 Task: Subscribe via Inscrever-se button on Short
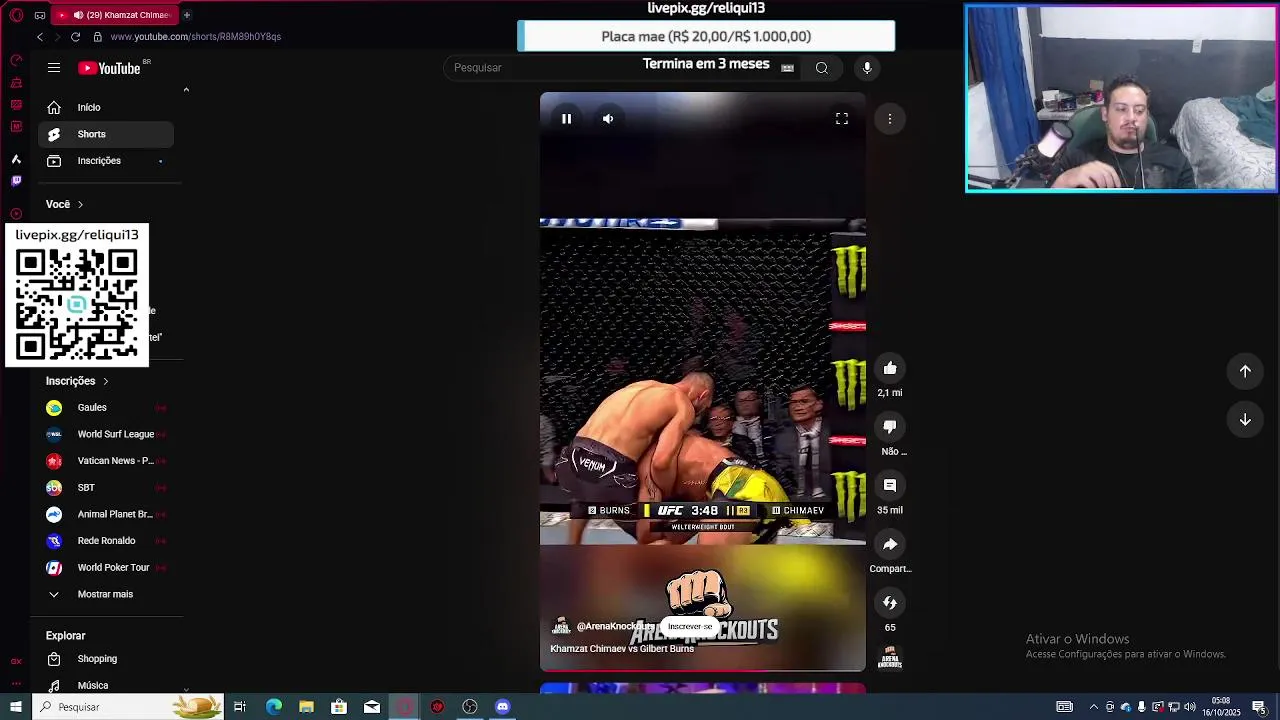tap(690, 627)
